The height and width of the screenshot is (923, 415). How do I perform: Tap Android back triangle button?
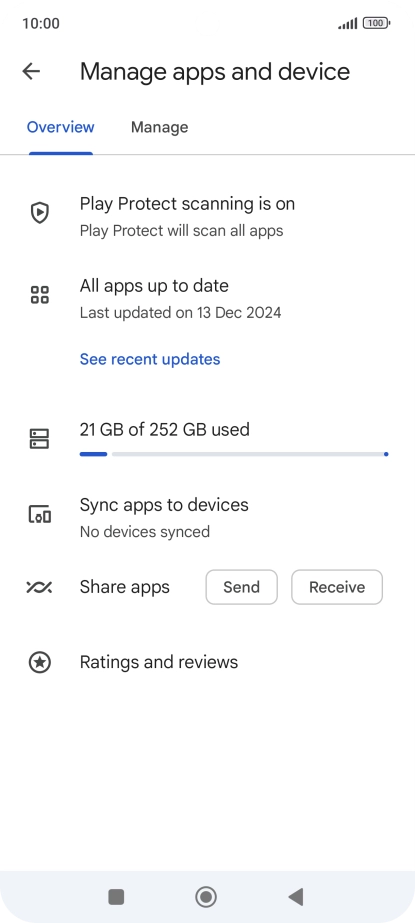(x=296, y=897)
